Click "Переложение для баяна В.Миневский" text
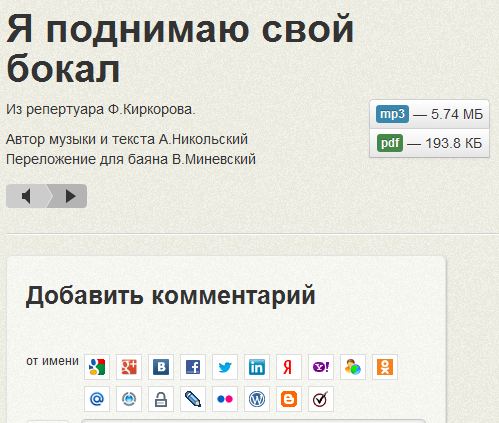 (131, 159)
